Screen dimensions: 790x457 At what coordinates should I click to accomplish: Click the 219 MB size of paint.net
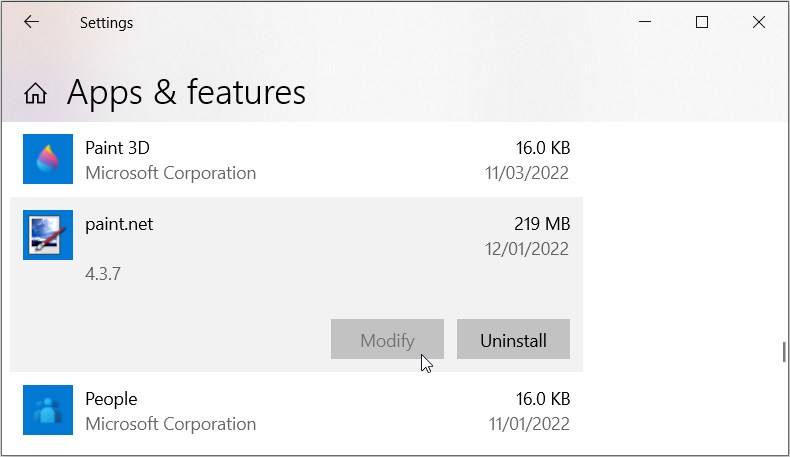(x=541, y=224)
